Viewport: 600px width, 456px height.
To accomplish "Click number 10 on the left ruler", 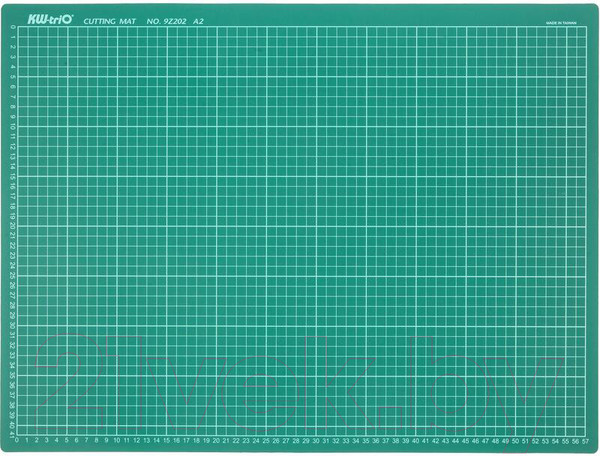I will tap(9, 126).
